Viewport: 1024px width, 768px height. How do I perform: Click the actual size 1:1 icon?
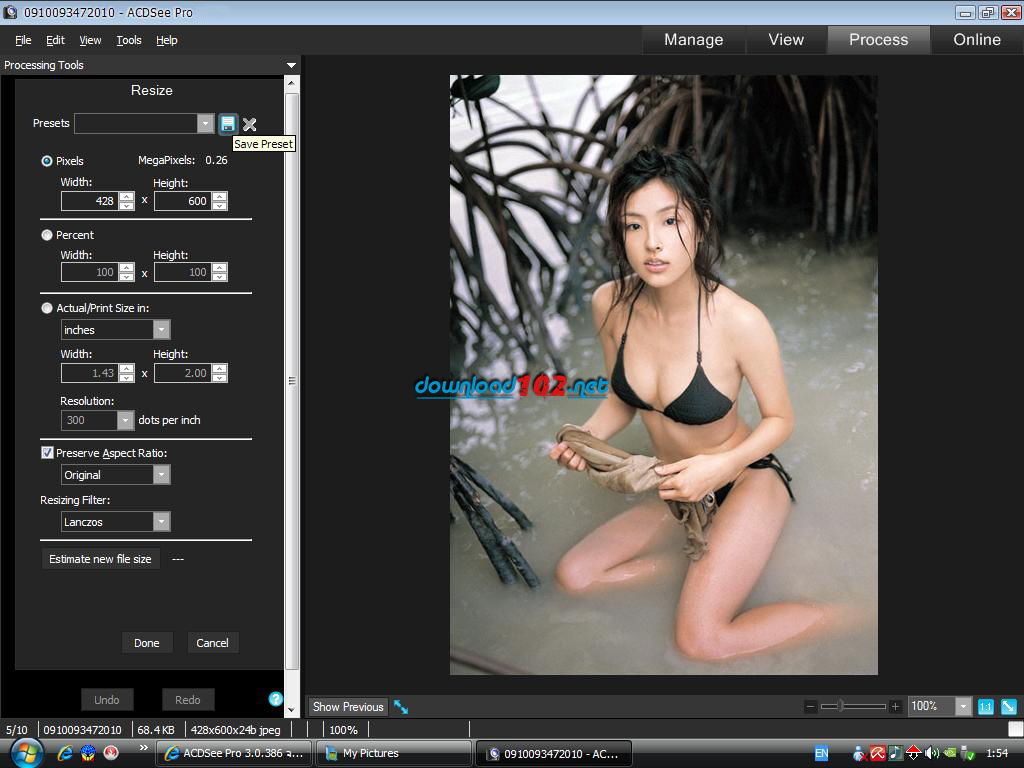tap(985, 706)
